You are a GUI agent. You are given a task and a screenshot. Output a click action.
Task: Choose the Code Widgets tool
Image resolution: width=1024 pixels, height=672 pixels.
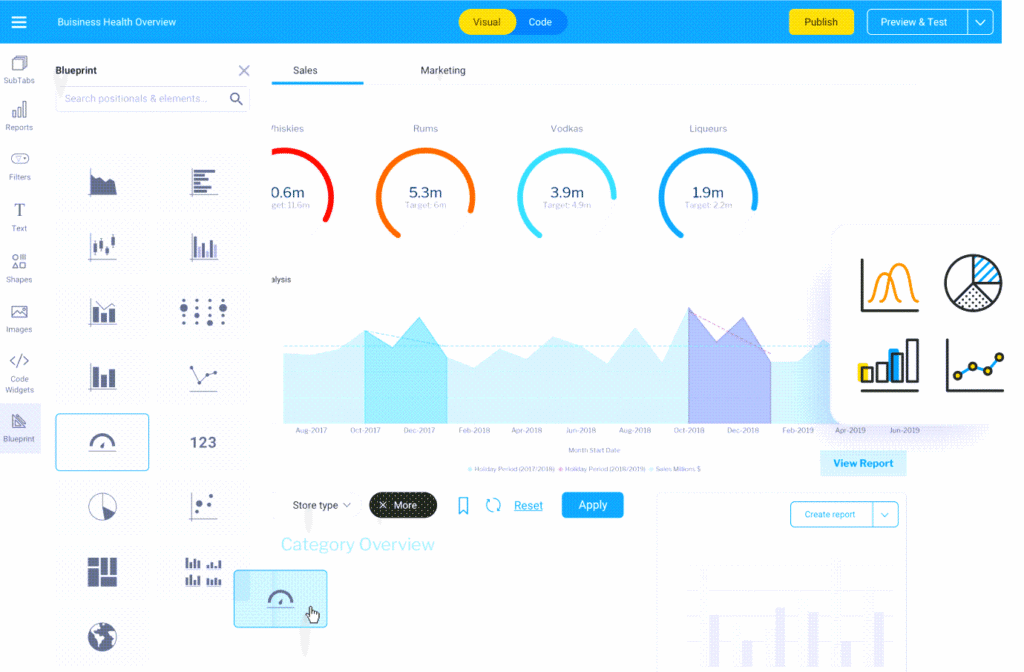click(19, 374)
